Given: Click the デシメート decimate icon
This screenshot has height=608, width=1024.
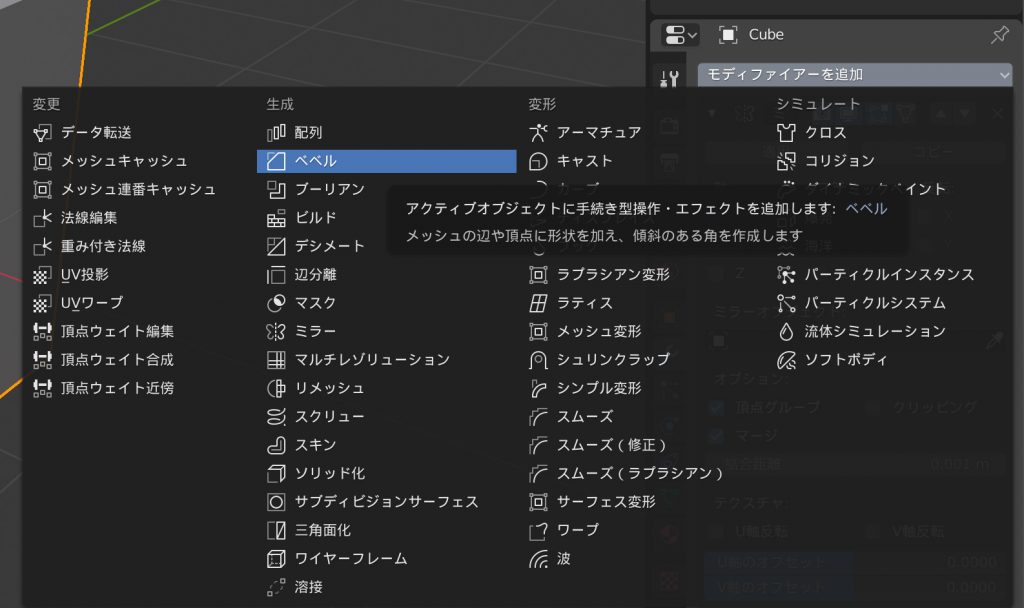Looking at the screenshot, I should tap(276, 247).
